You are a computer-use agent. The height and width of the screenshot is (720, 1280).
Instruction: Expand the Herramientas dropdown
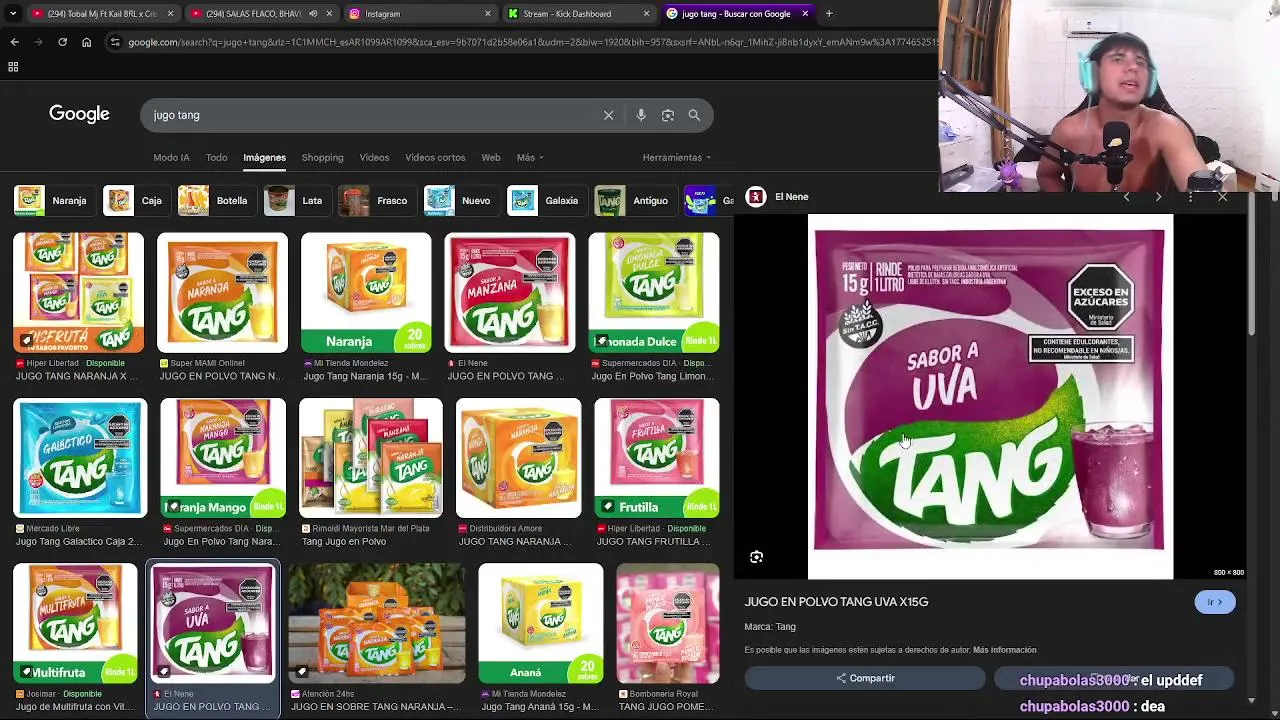[677, 157]
